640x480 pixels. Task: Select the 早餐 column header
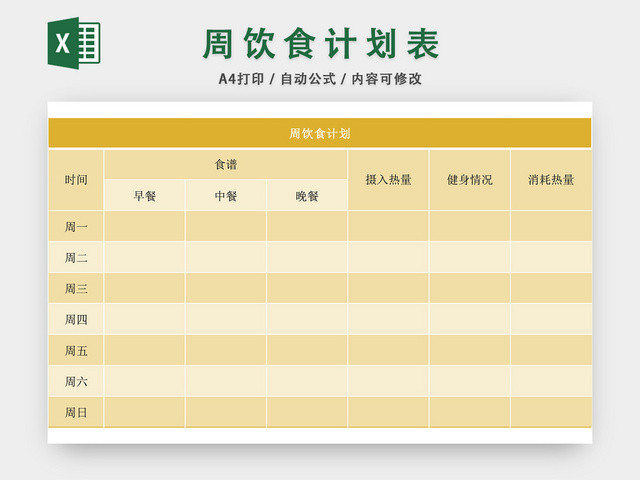point(144,196)
